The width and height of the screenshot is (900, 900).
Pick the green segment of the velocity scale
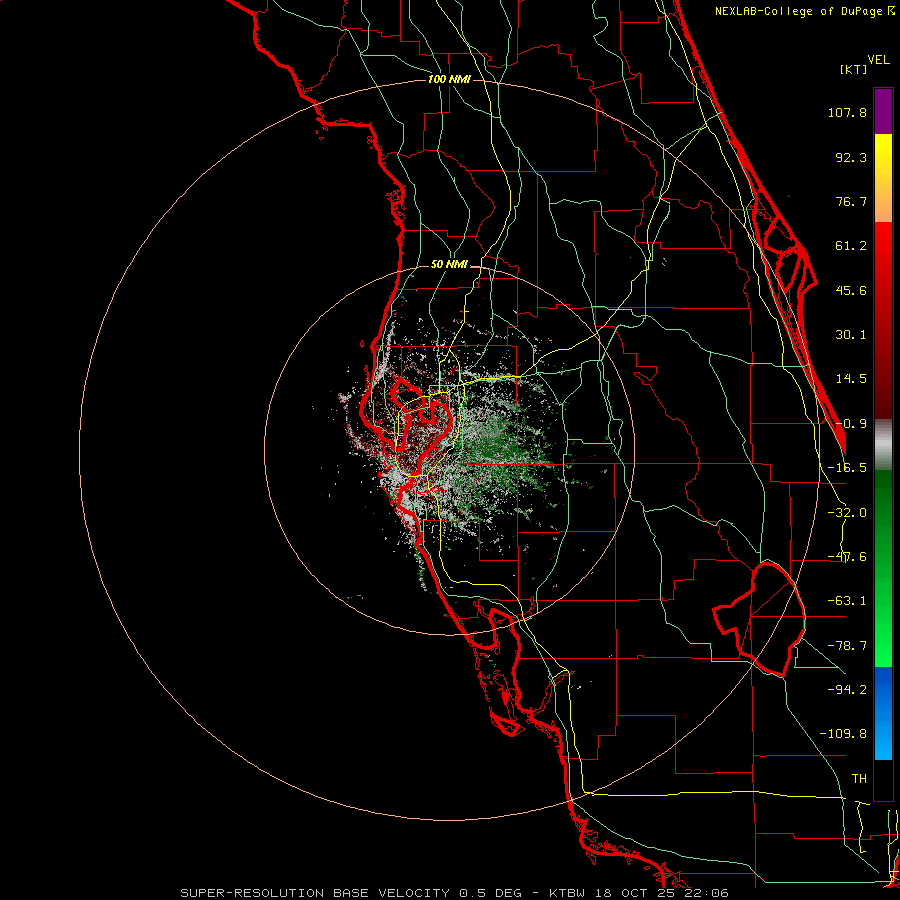883,568
